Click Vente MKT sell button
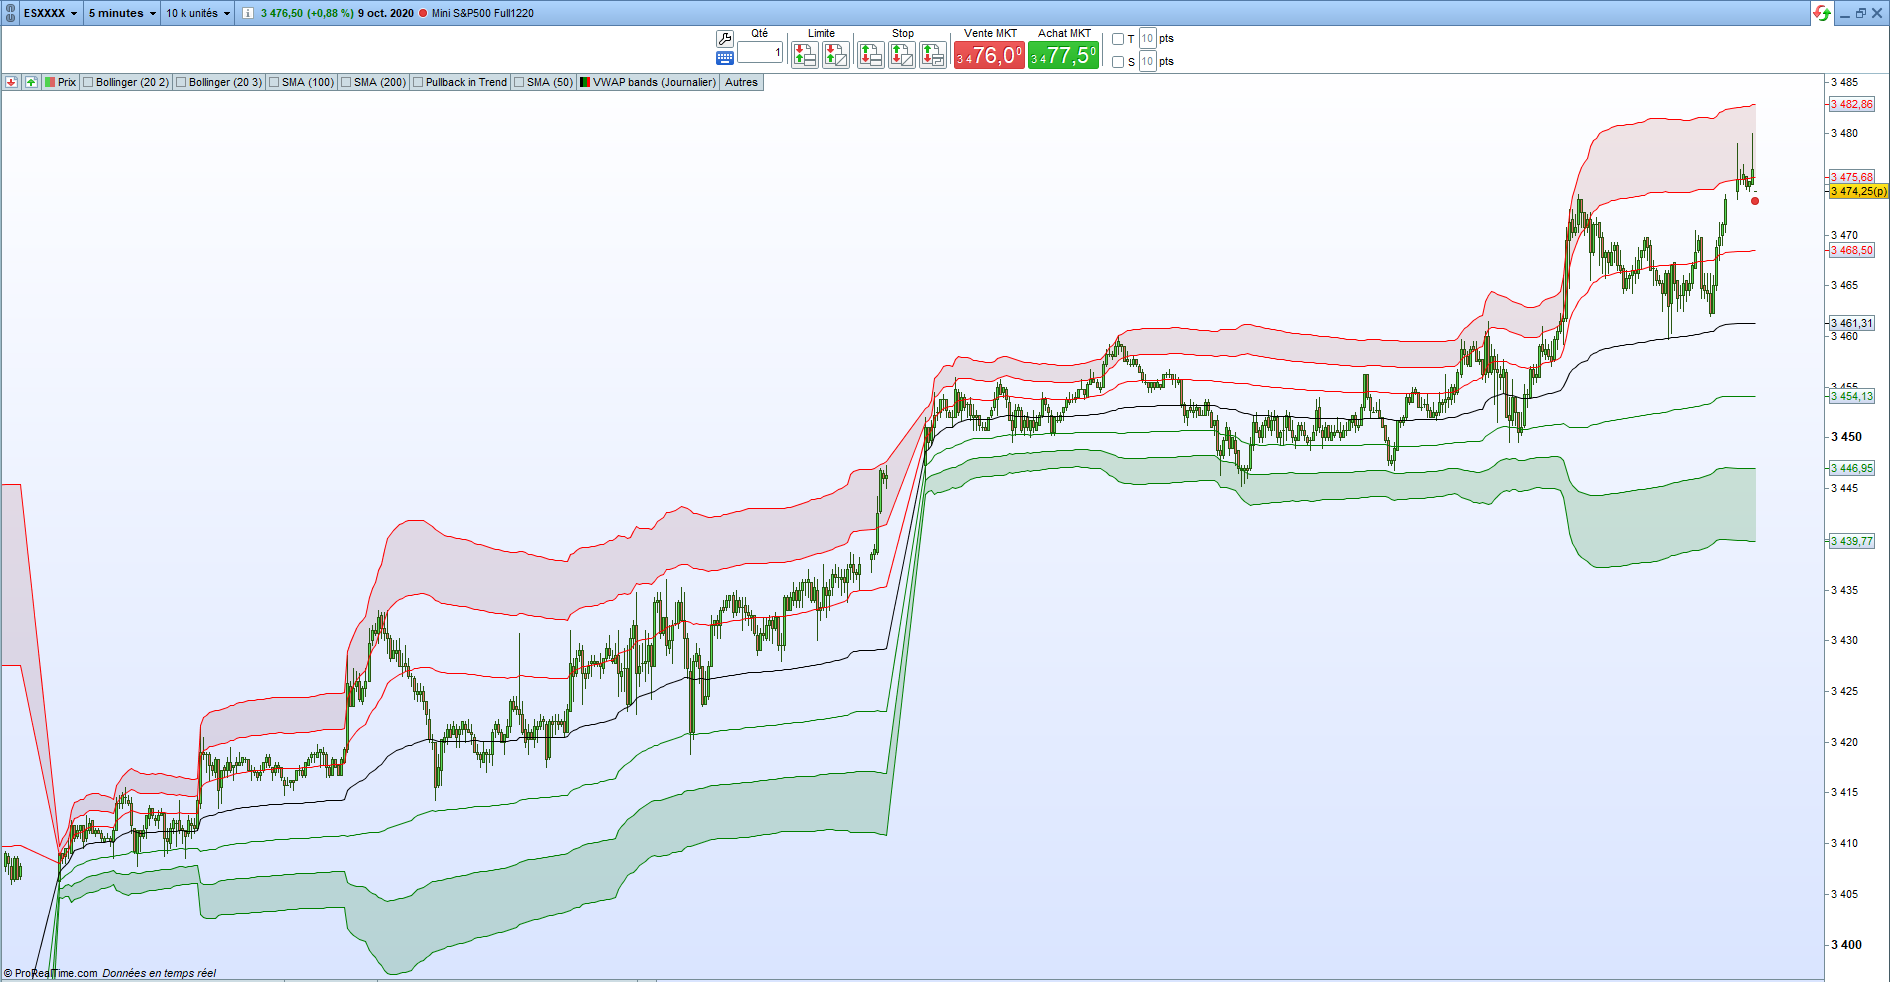 [x=989, y=55]
